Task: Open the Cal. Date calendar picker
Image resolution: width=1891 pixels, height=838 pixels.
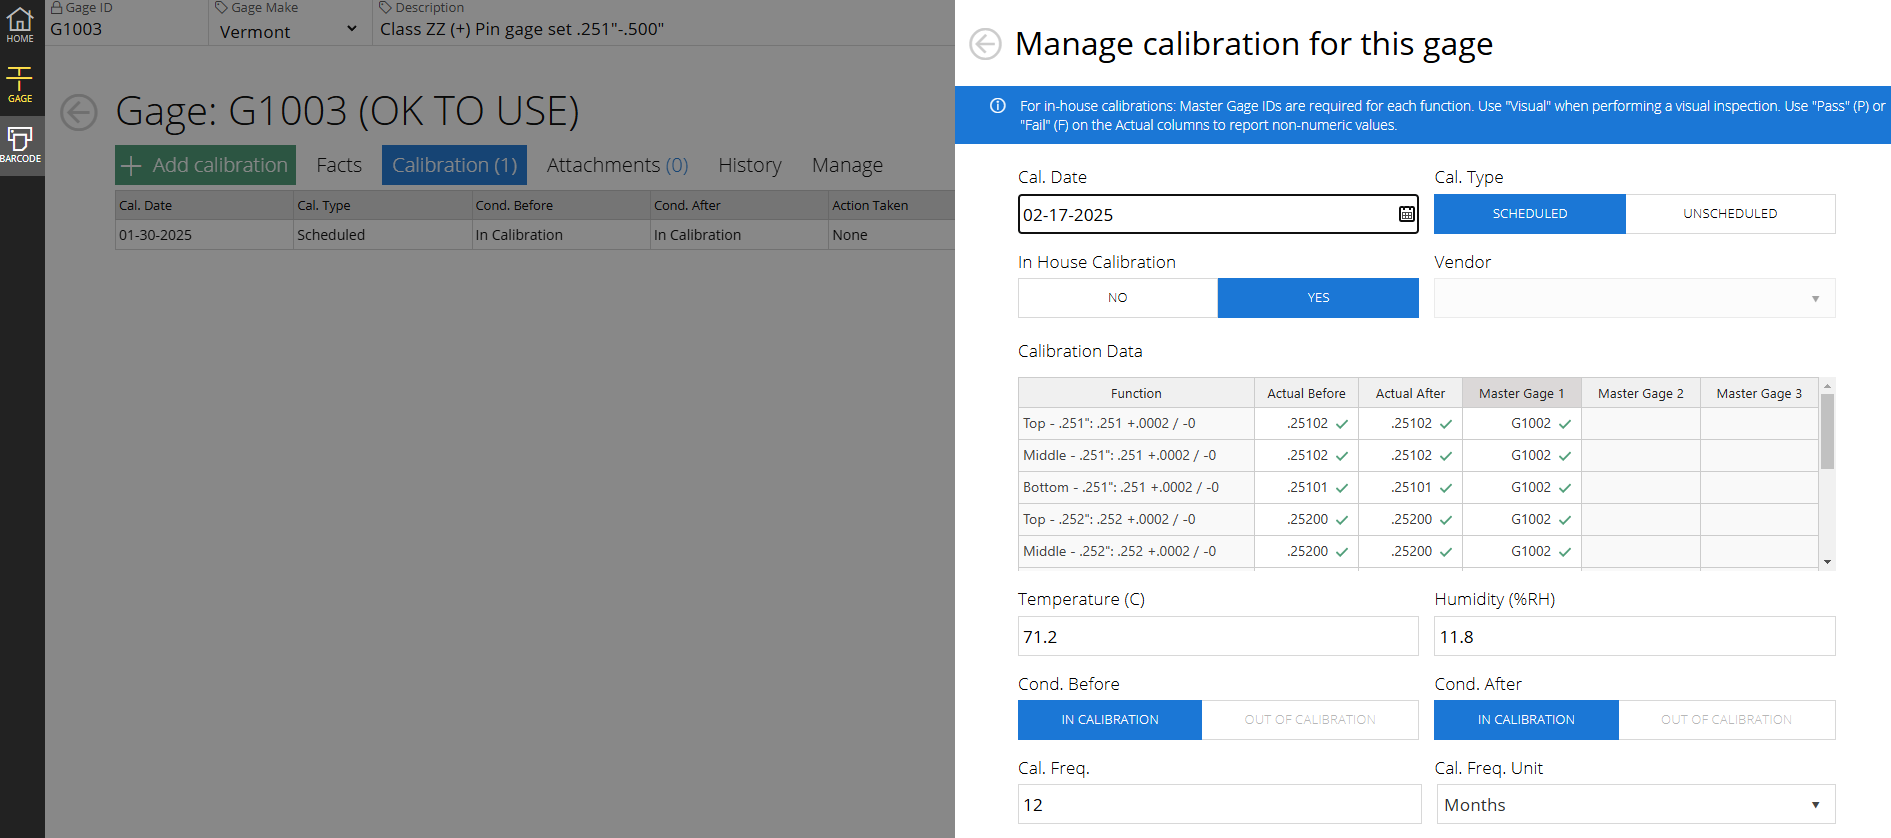Action: 1406,214
